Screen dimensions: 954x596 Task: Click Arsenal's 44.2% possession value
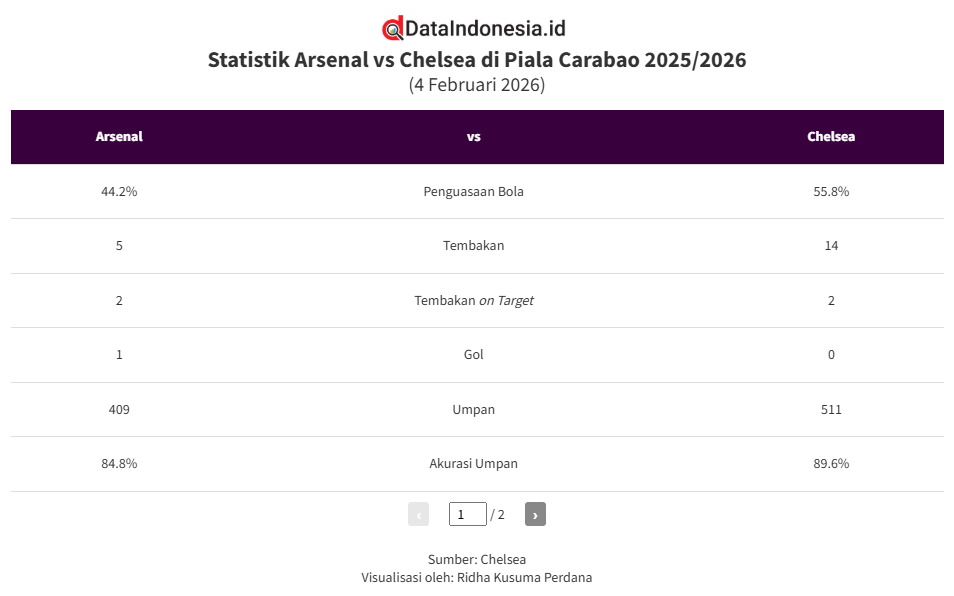coord(119,191)
